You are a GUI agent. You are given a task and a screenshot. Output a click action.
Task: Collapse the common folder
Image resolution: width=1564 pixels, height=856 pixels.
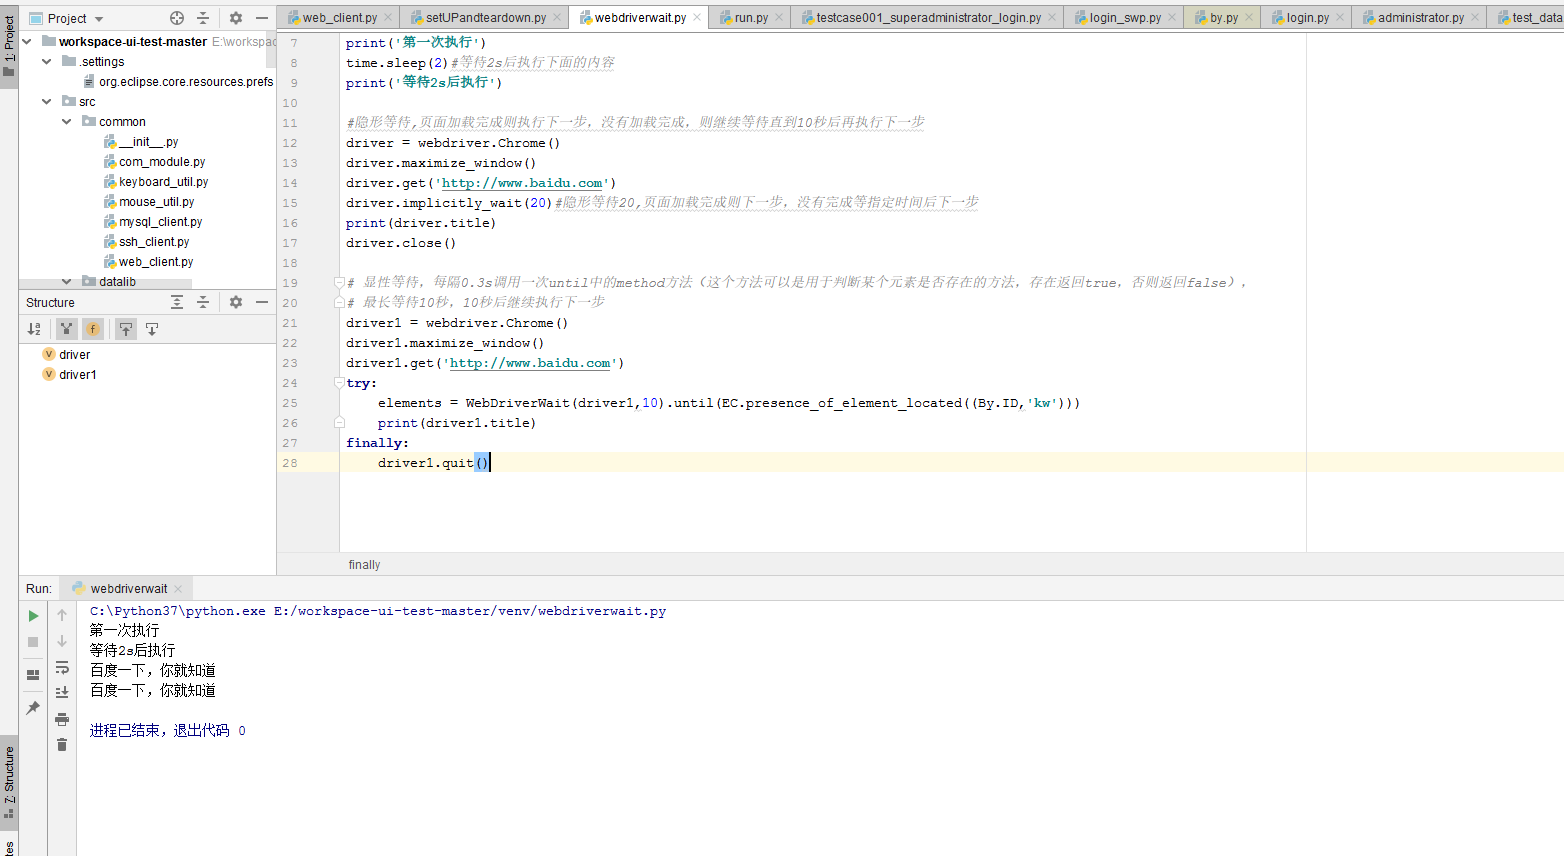pos(67,122)
